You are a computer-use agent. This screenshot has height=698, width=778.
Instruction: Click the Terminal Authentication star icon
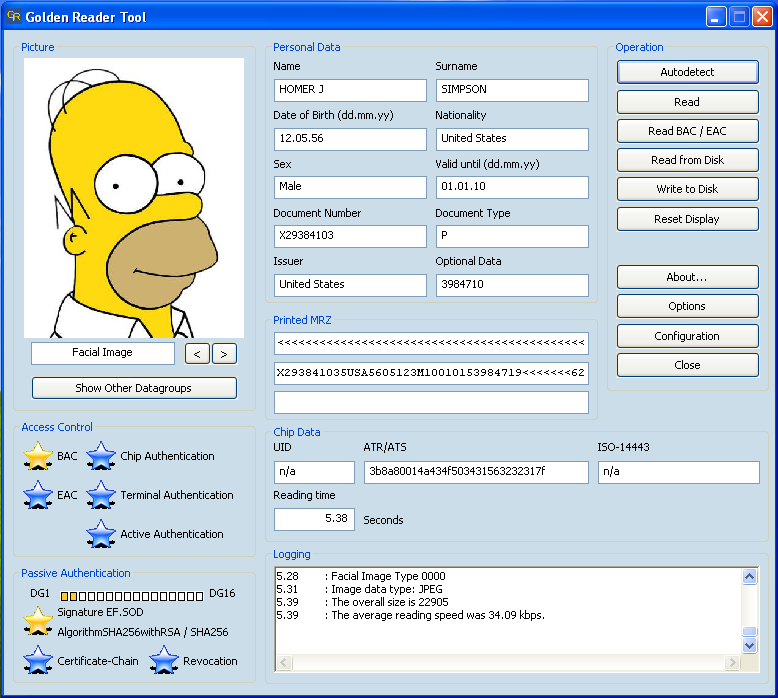tap(101, 495)
